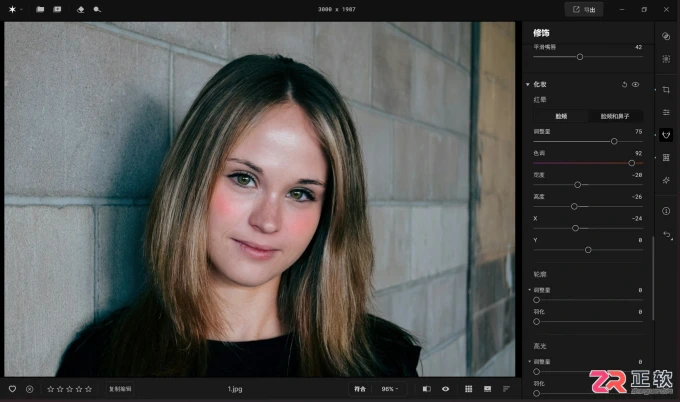Expand the app logo menu arrow
The width and height of the screenshot is (680, 402).
(21, 10)
